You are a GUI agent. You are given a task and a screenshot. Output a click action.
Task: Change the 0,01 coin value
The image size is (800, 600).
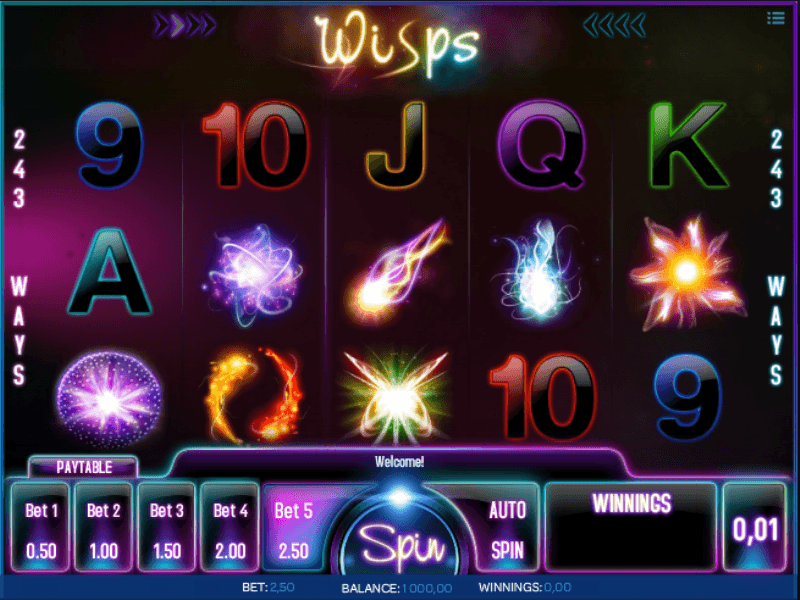(755, 528)
